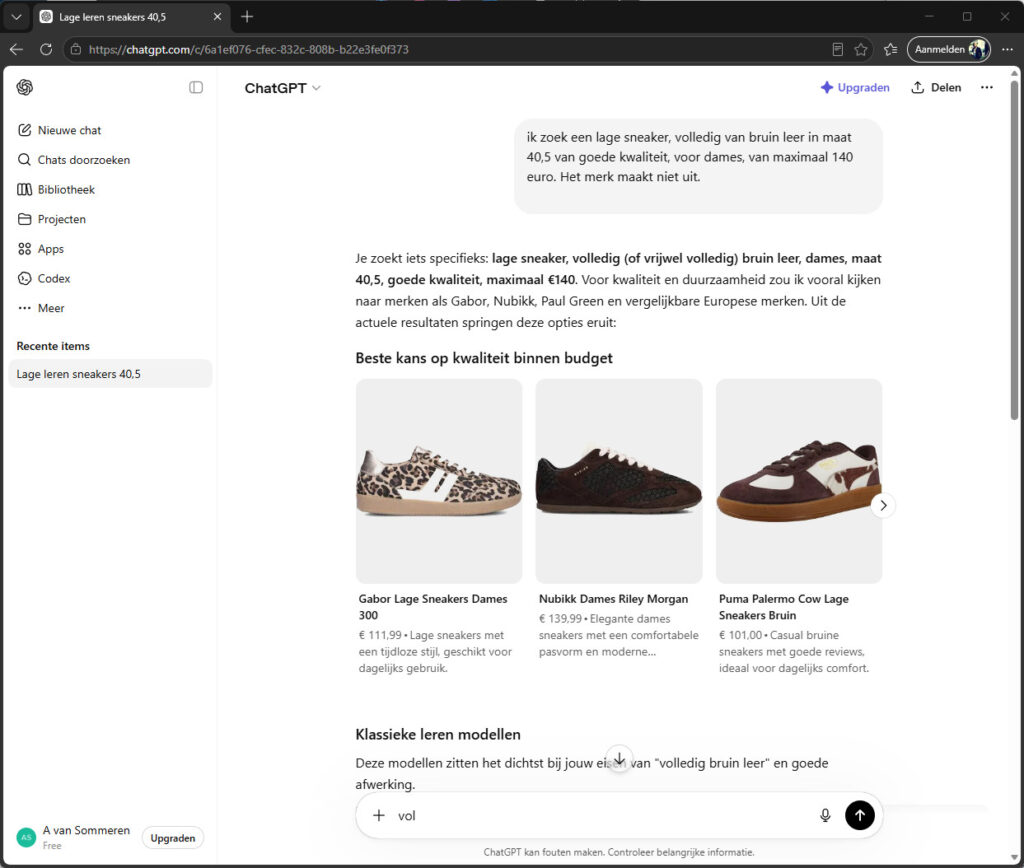Click the Klassieke leren modellen heading
The image size is (1024, 868).
point(438,734)
